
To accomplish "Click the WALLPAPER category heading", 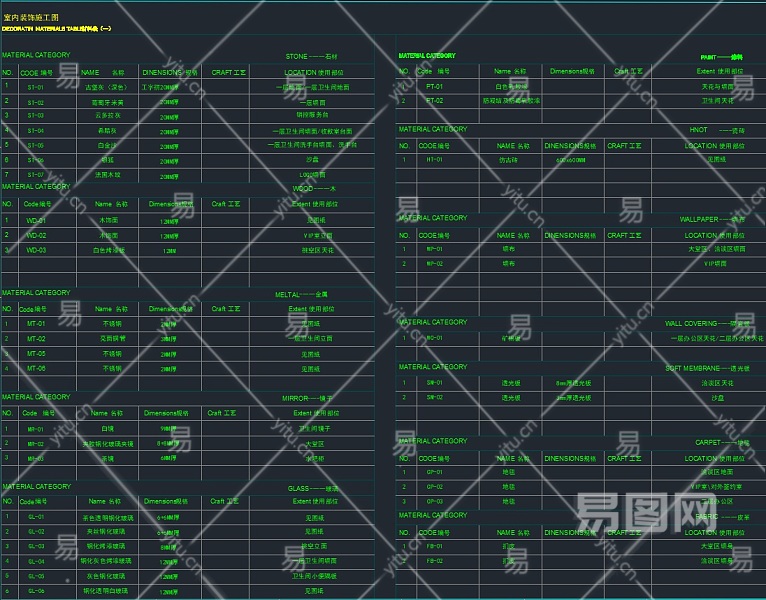I will click(712, 219).
